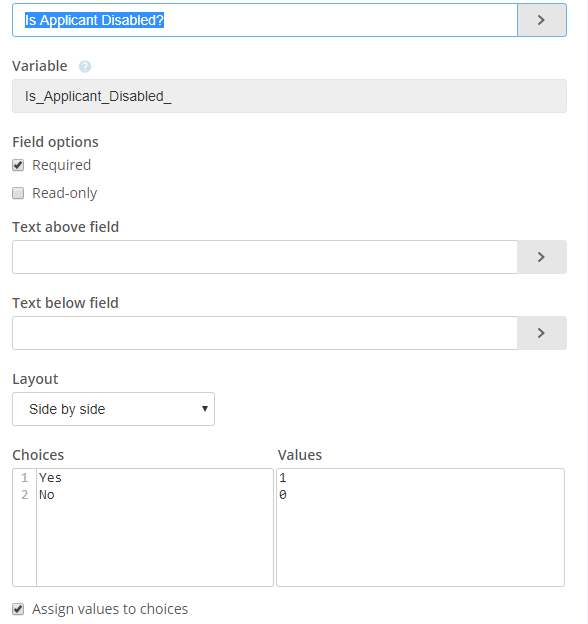
Task: Click the Required label text
Action: (x=62, y=165)
